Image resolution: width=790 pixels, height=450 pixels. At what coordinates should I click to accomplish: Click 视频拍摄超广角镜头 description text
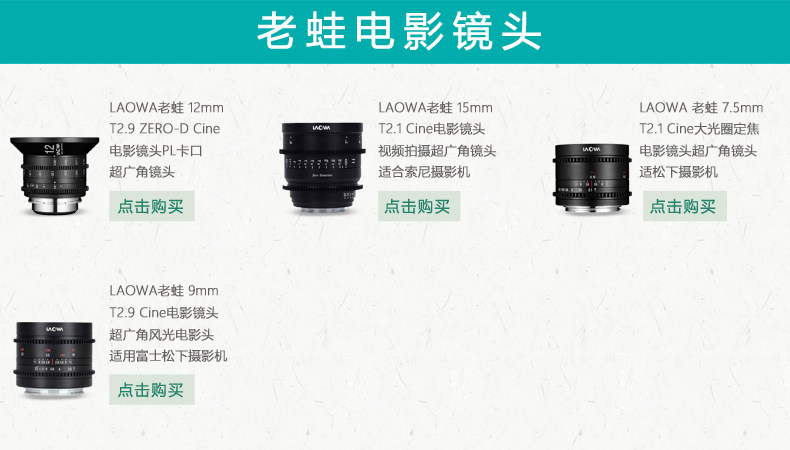click(437, 151)
